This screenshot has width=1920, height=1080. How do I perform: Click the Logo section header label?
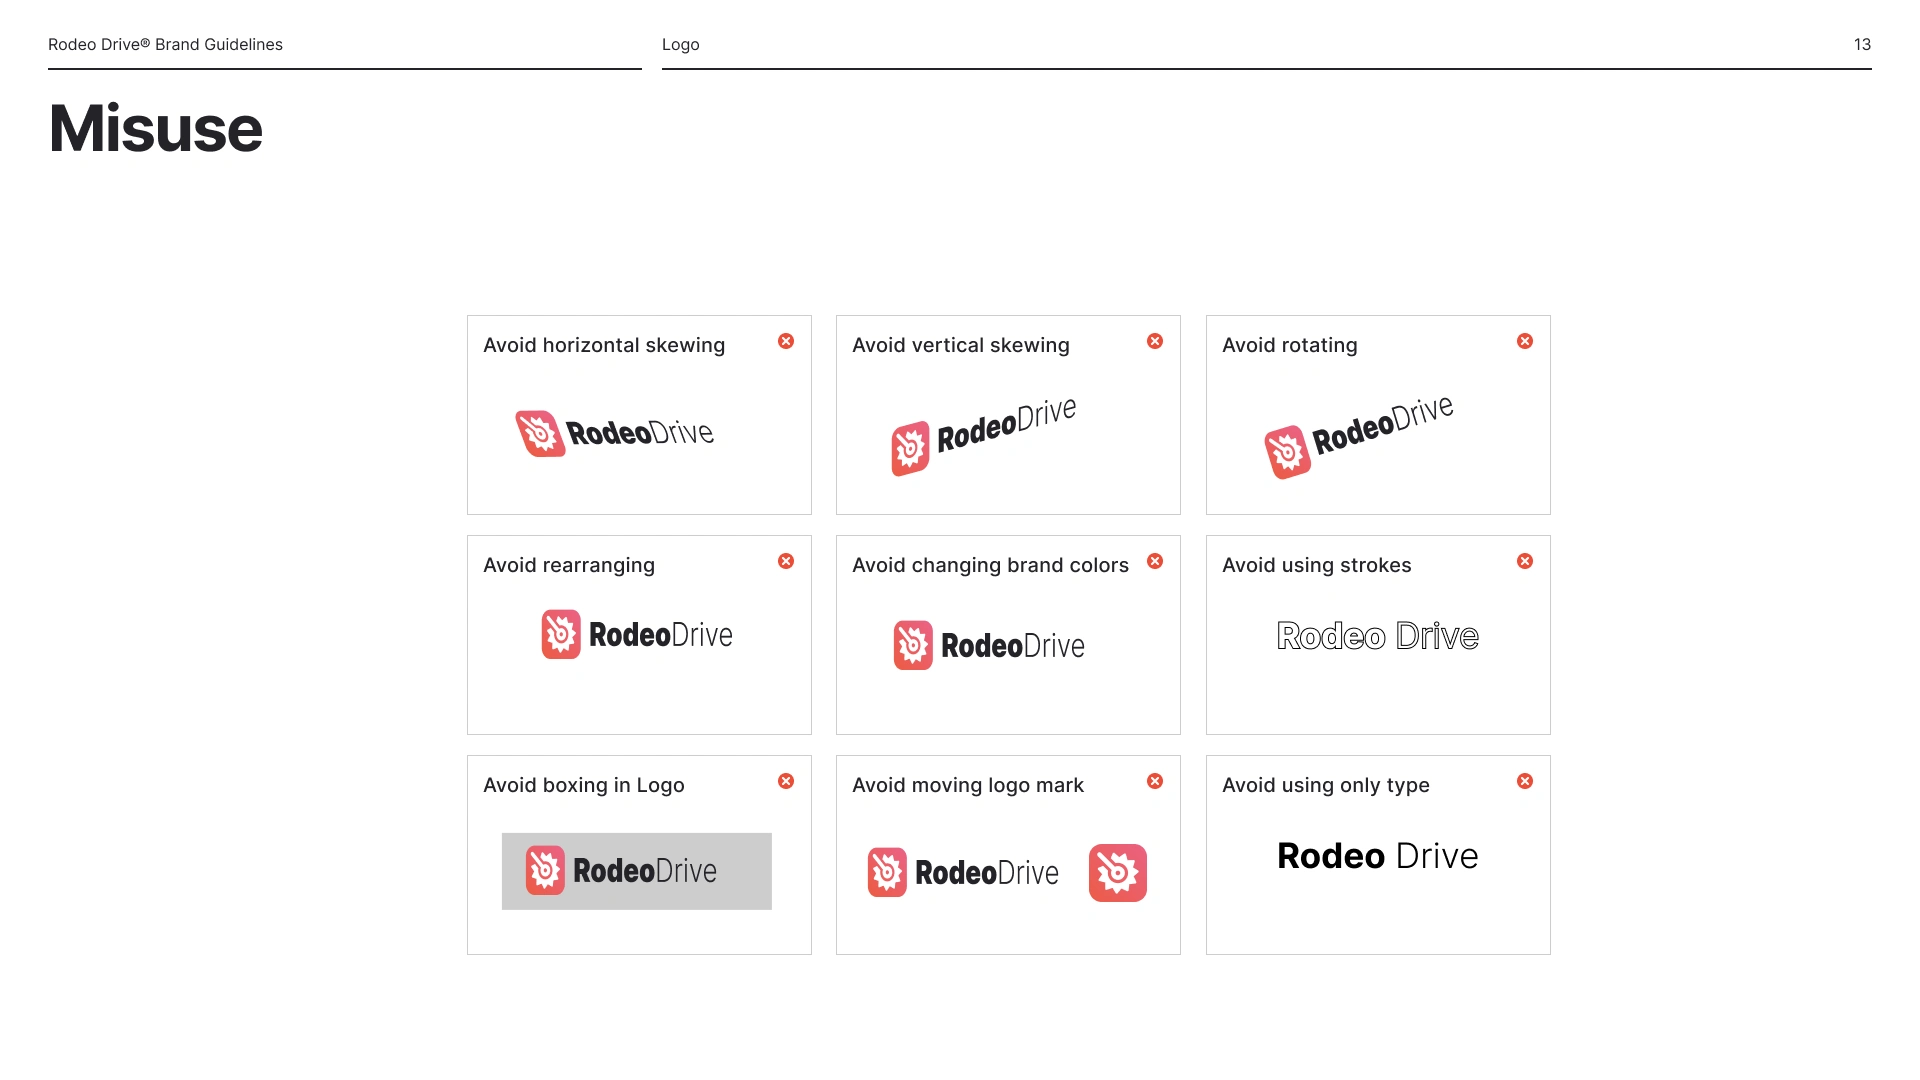(x=680, y=45)
